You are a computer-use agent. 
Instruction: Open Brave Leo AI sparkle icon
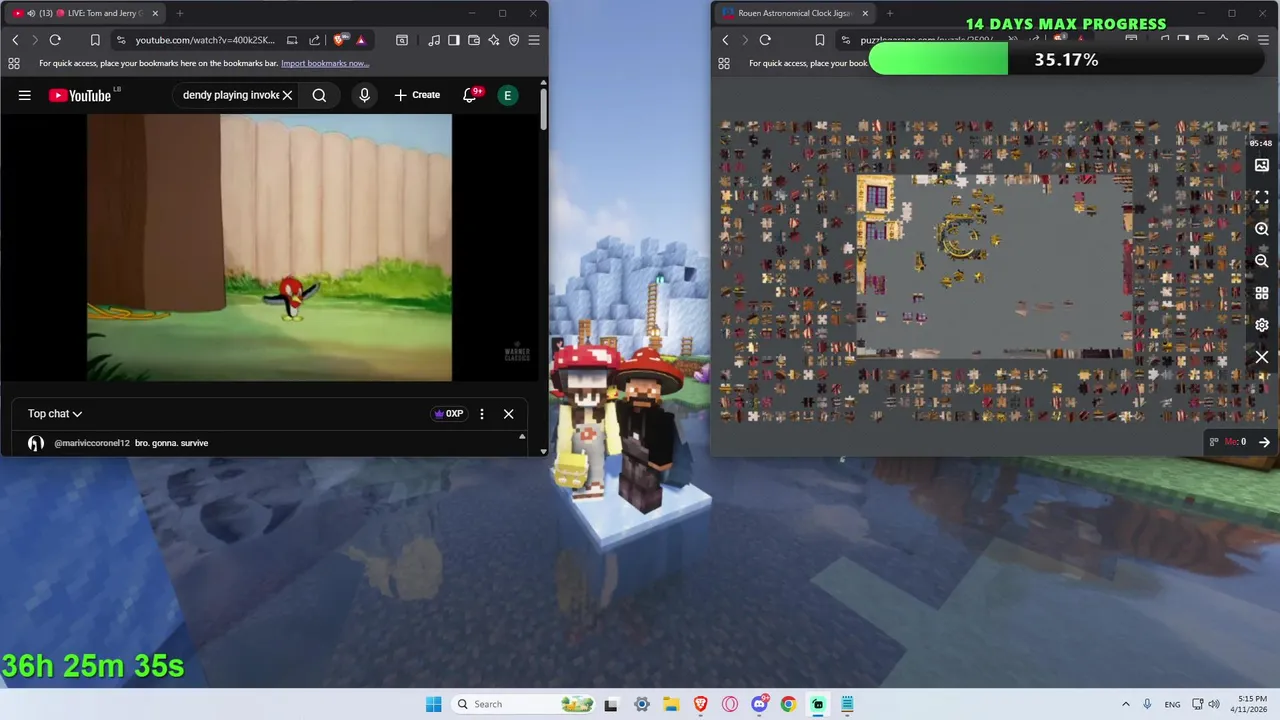(x=494, y=40)
